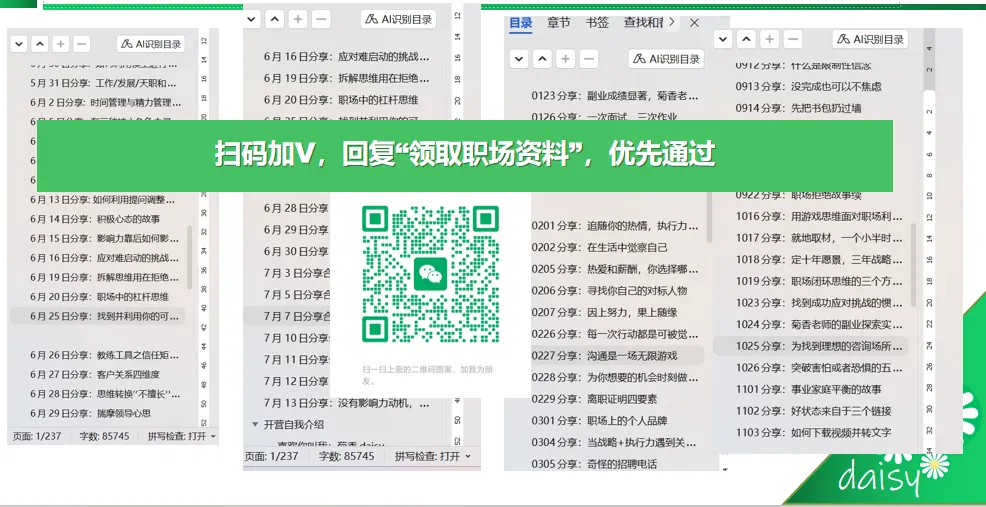
Task: Click the down chevron in the leftmost outline panel
Action: pyautogui.click(x=19, y=44)
